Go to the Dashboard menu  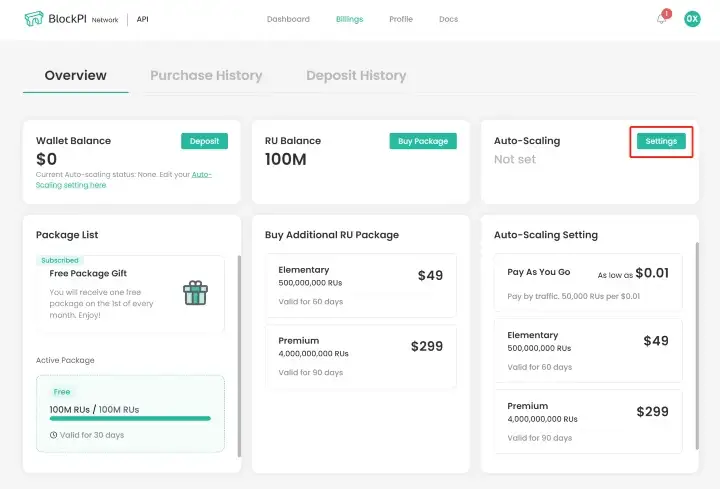click(x=288, y=19)
